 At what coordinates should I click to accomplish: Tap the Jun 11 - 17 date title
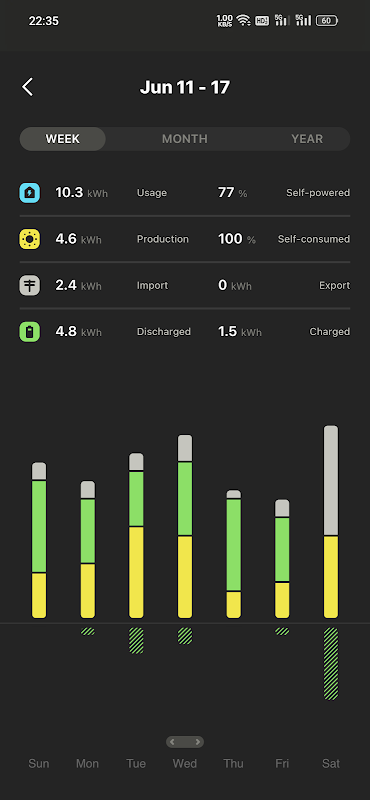pos(185,87)
